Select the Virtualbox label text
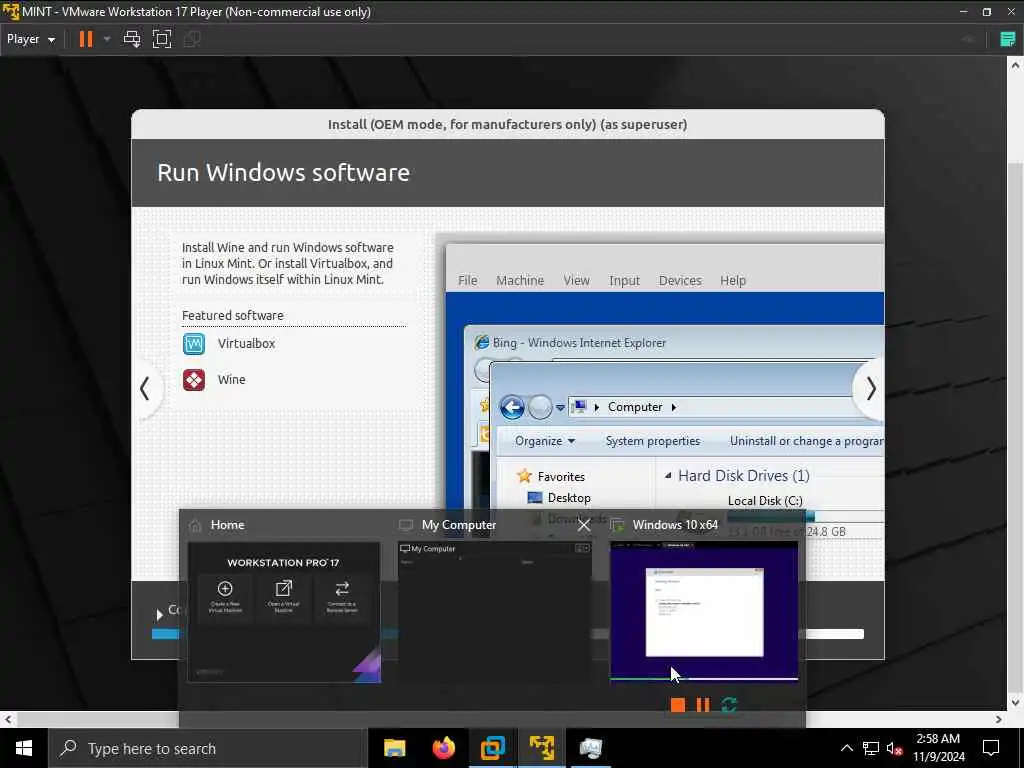Viewport: 1024px width, 768px height. pos(246,344)
